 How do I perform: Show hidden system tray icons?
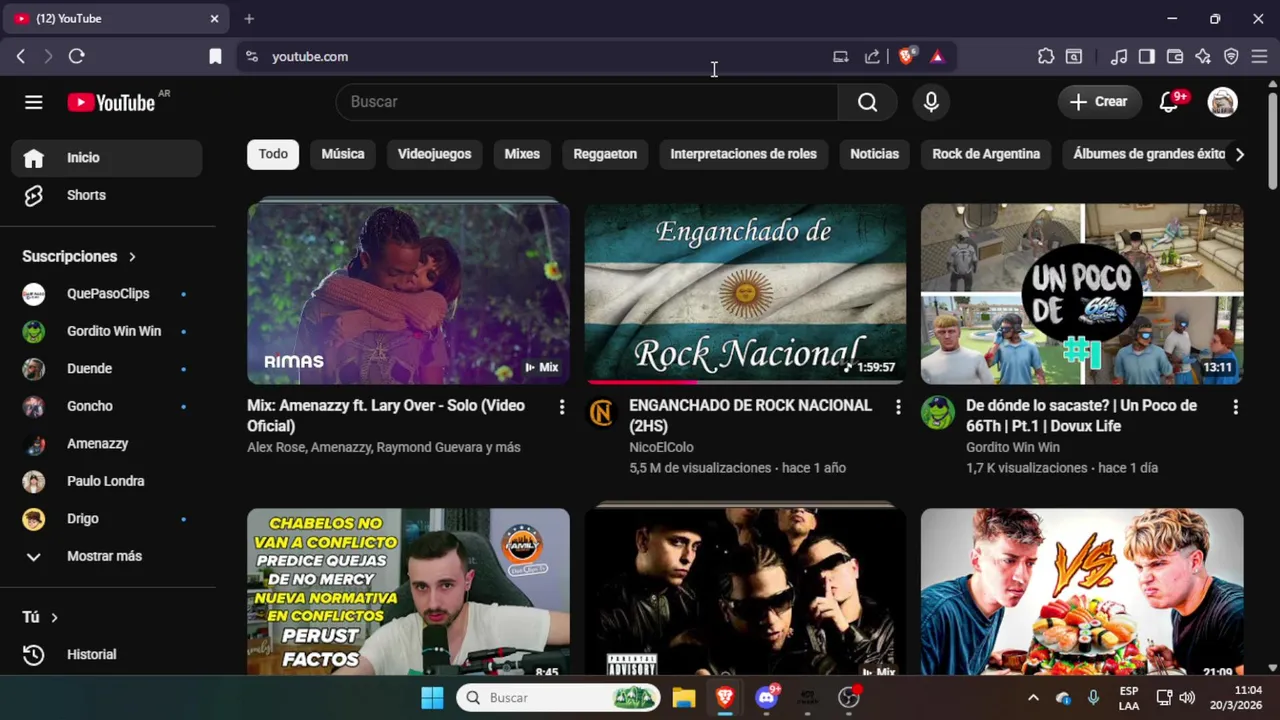point(1033,698)
